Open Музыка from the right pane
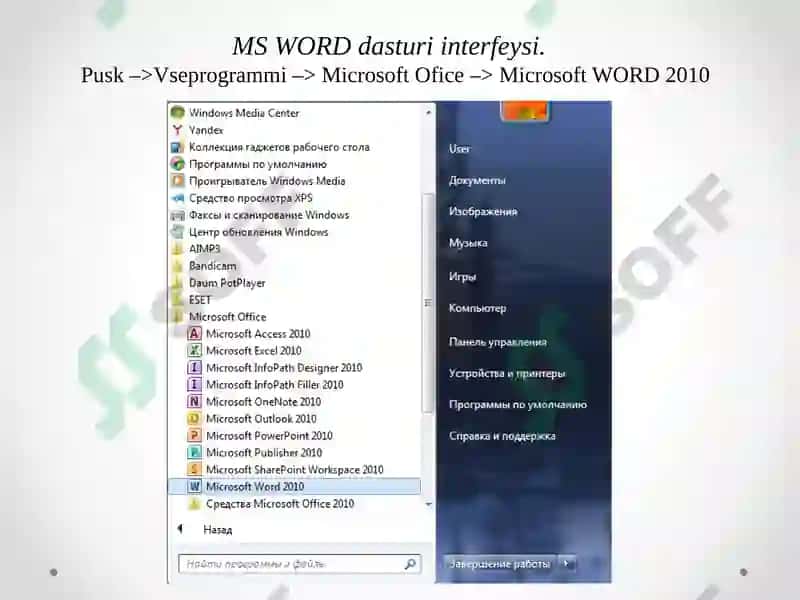Screen dimensions: 800x600 [468, 243]
